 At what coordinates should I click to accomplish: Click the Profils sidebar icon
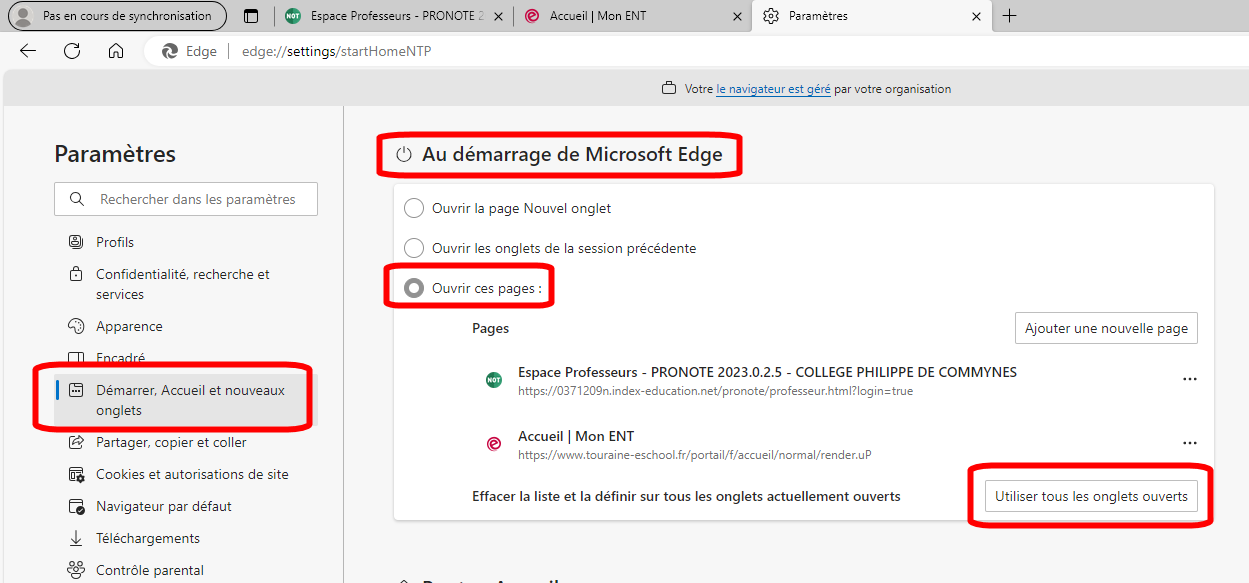tap(76, 242)
